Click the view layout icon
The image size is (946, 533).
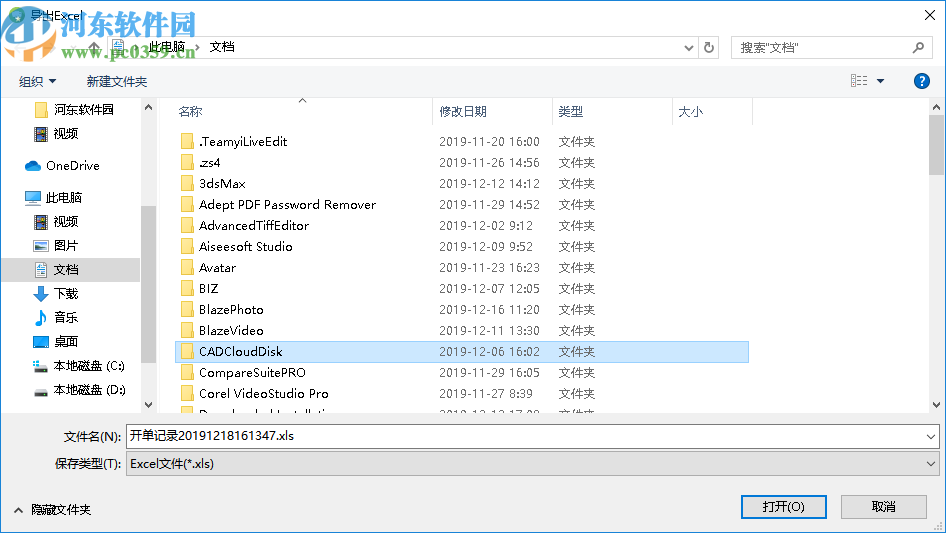[859, 81]
